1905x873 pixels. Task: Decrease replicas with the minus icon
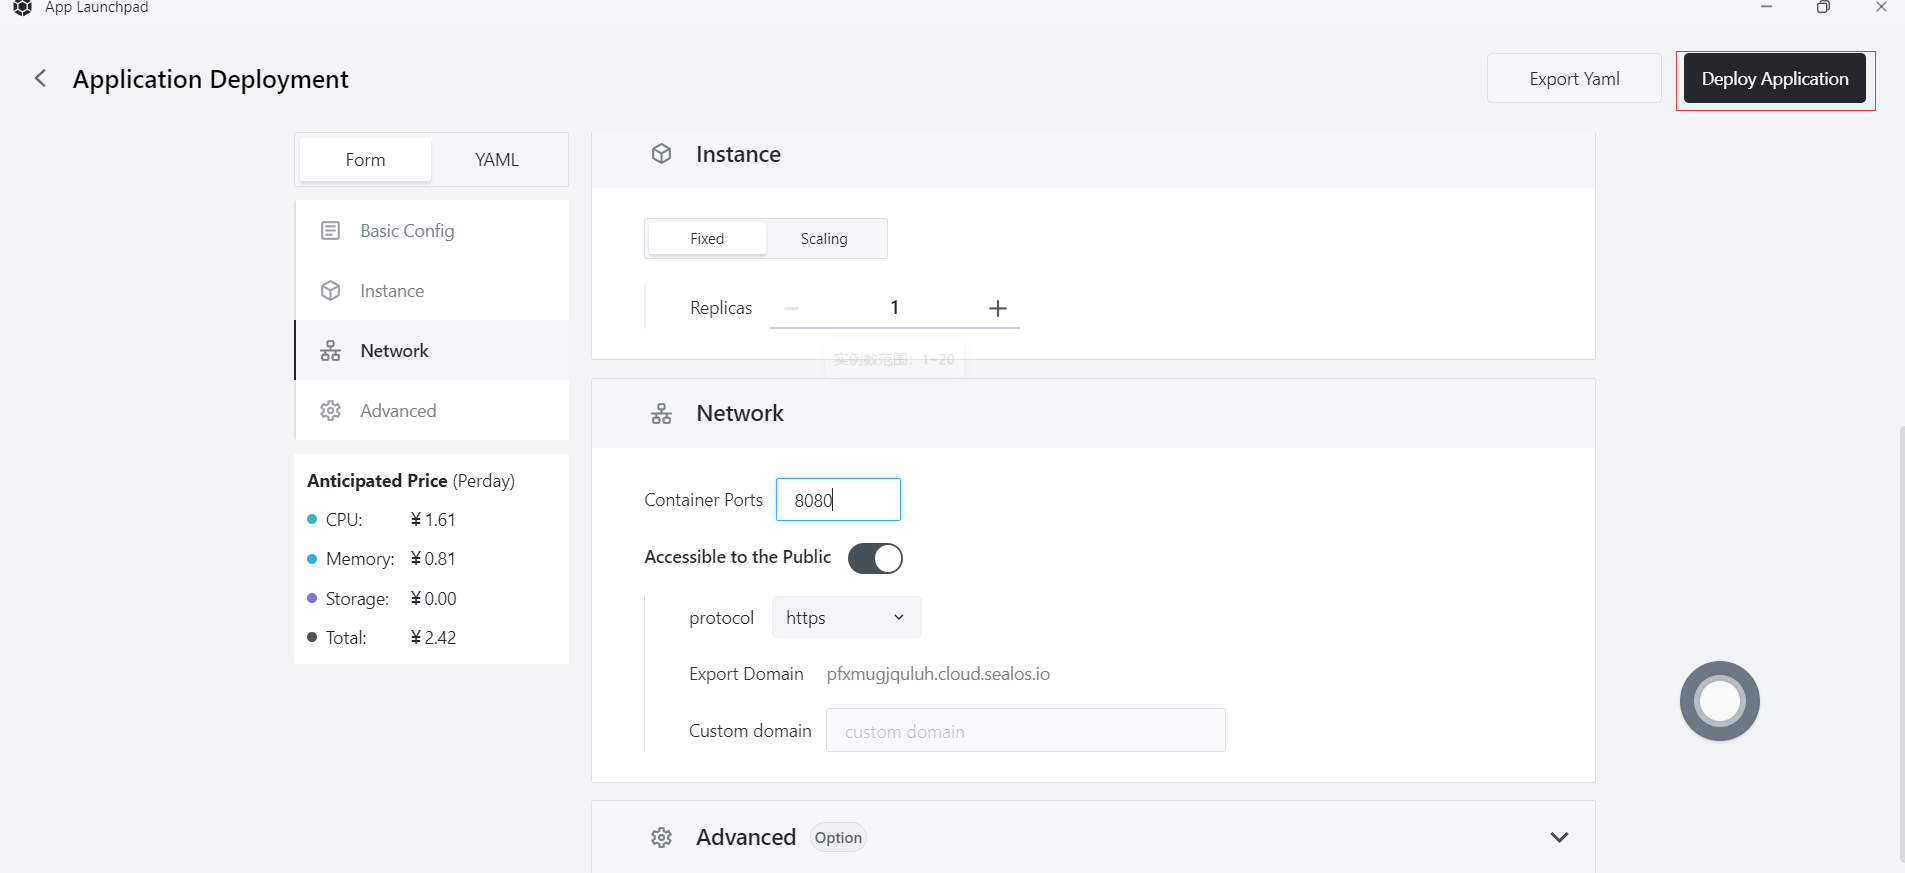tap(791, 308)
